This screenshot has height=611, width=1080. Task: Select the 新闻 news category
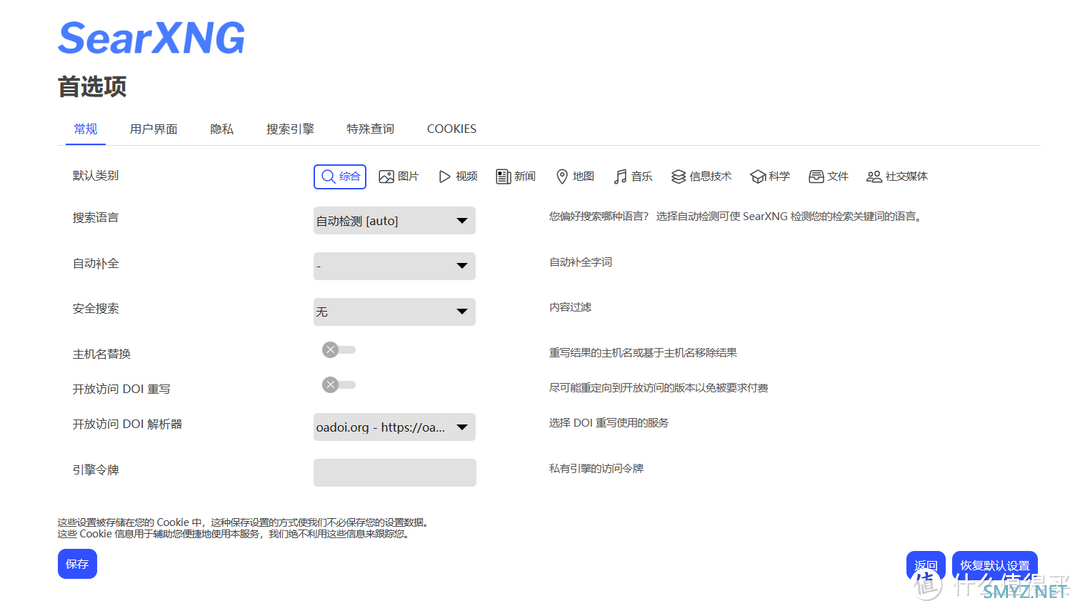(516, 176)
